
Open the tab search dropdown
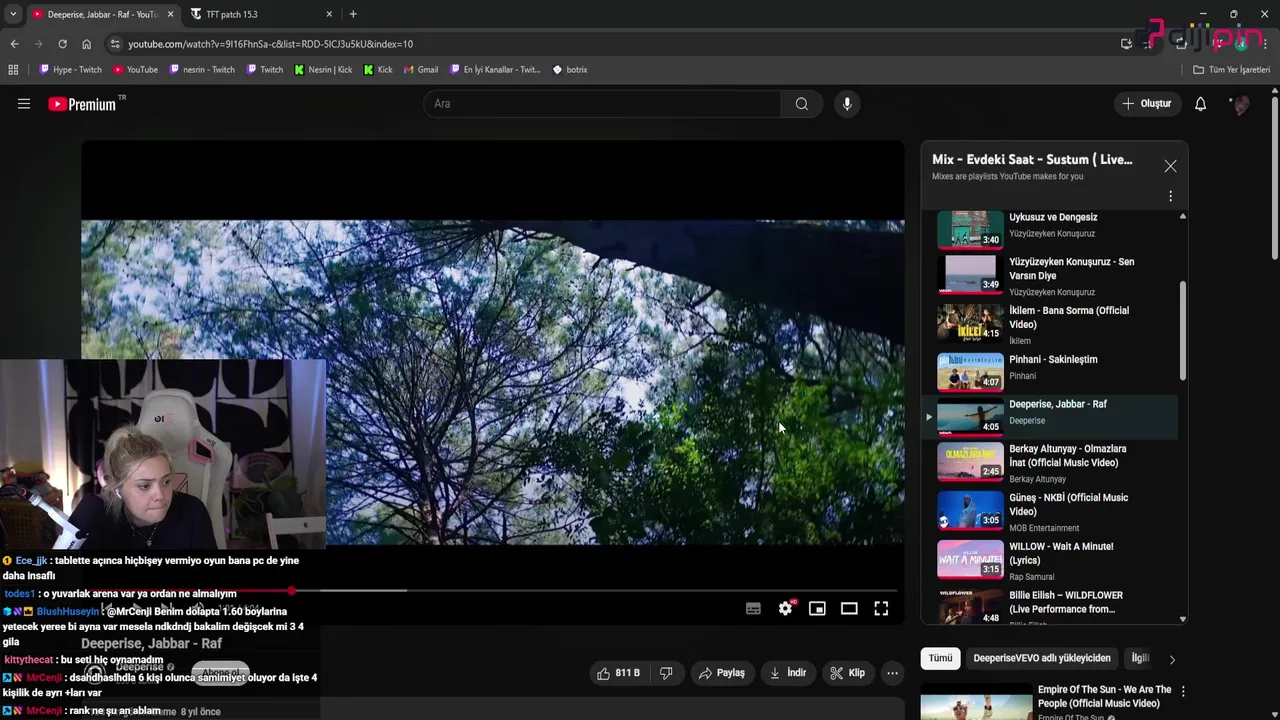coord(13,14)
